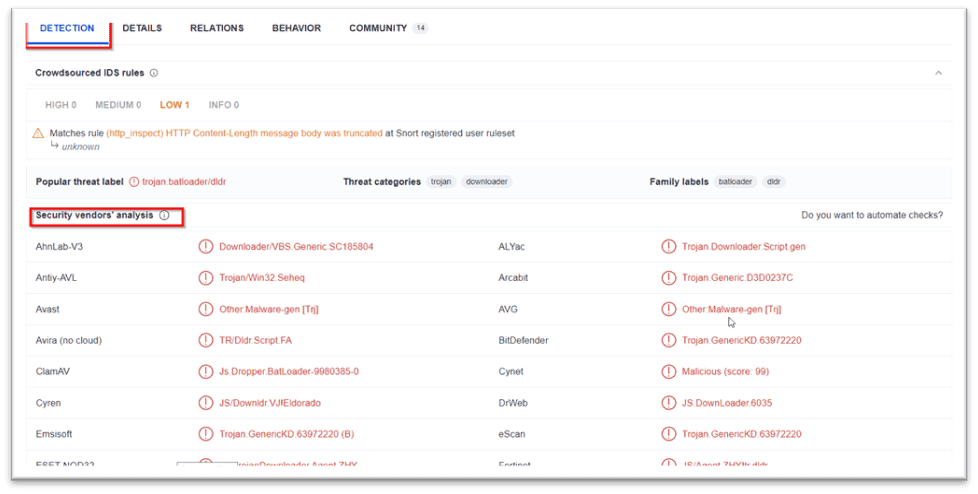This screenshot has height=494, width=978.
Task: Click the JS/Downldr.VJ!Eldorado detection result
Action: pos(270,402)
